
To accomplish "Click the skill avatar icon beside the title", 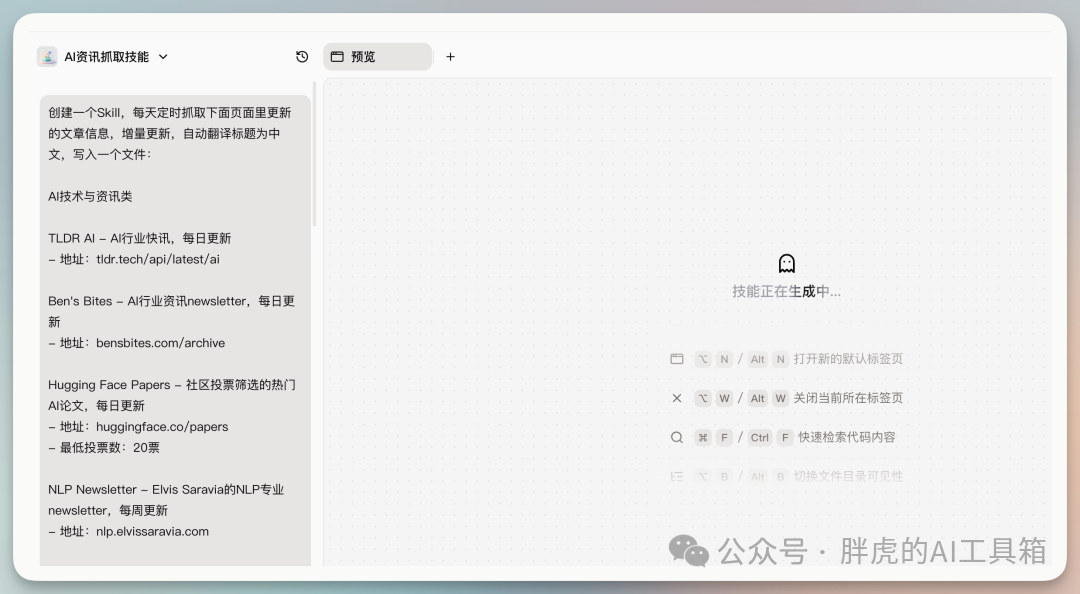I will point(47,56).
